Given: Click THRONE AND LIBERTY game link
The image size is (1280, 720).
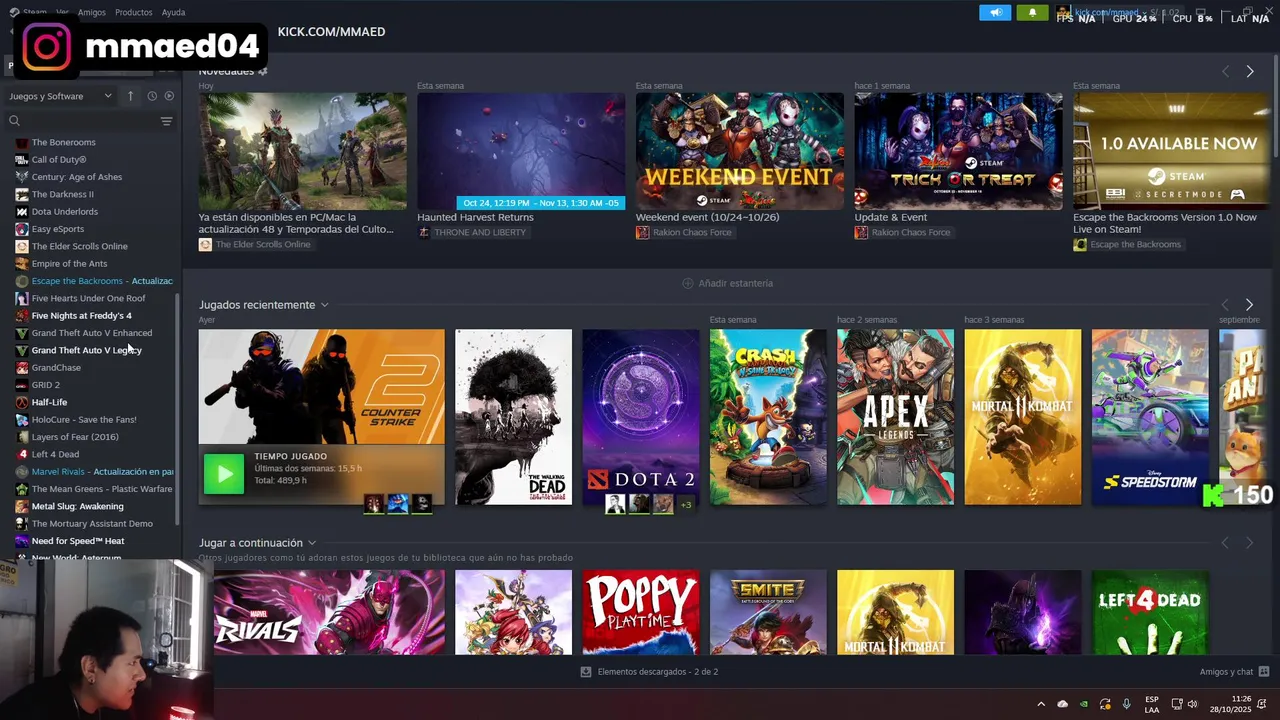Looking at the screenshot, I should point(479,232).
